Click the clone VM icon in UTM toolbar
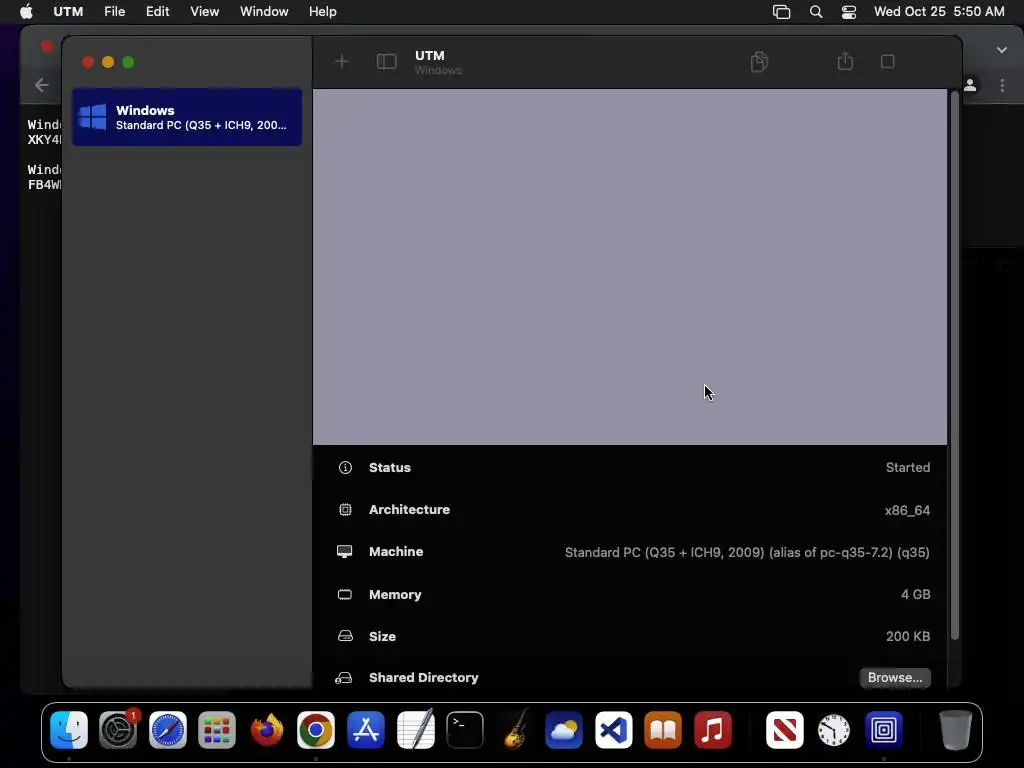Viewport: 1024px width, 768px height. click(x=759, y=61)
